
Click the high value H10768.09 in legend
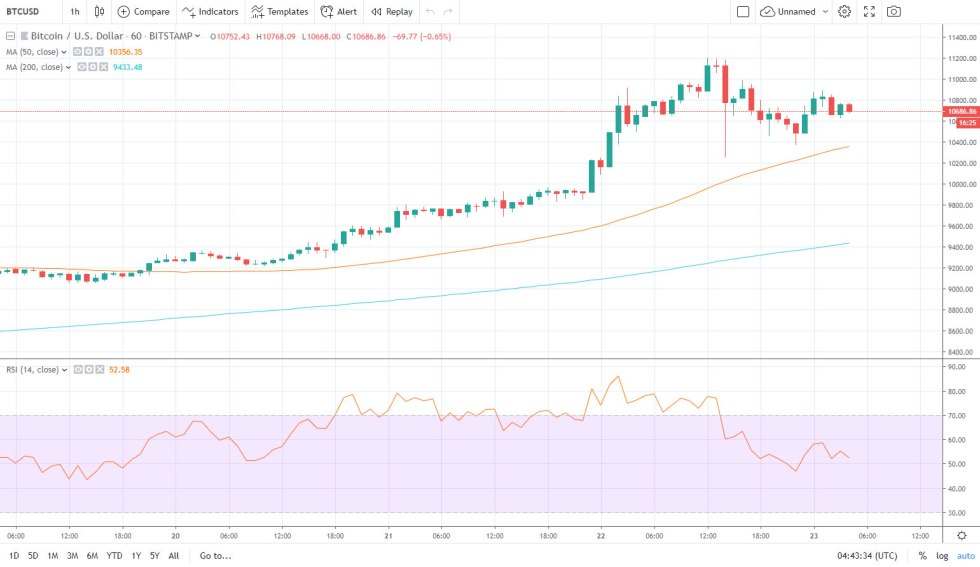coord(276,36)
